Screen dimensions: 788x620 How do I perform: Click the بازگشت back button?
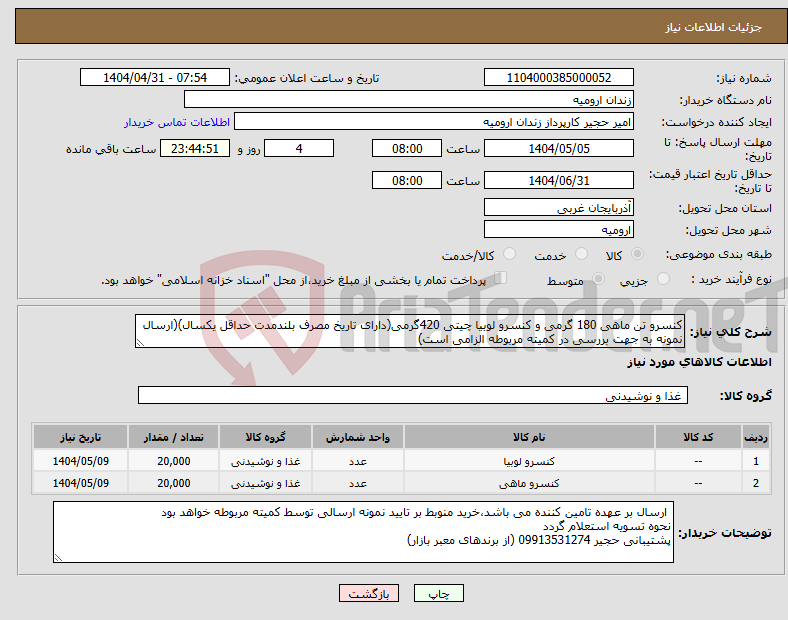(x=369, y=593)
